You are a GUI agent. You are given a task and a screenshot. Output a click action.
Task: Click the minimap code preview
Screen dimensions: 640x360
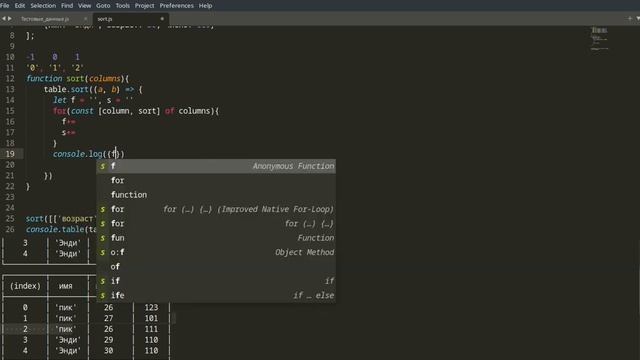pos(599,38)
